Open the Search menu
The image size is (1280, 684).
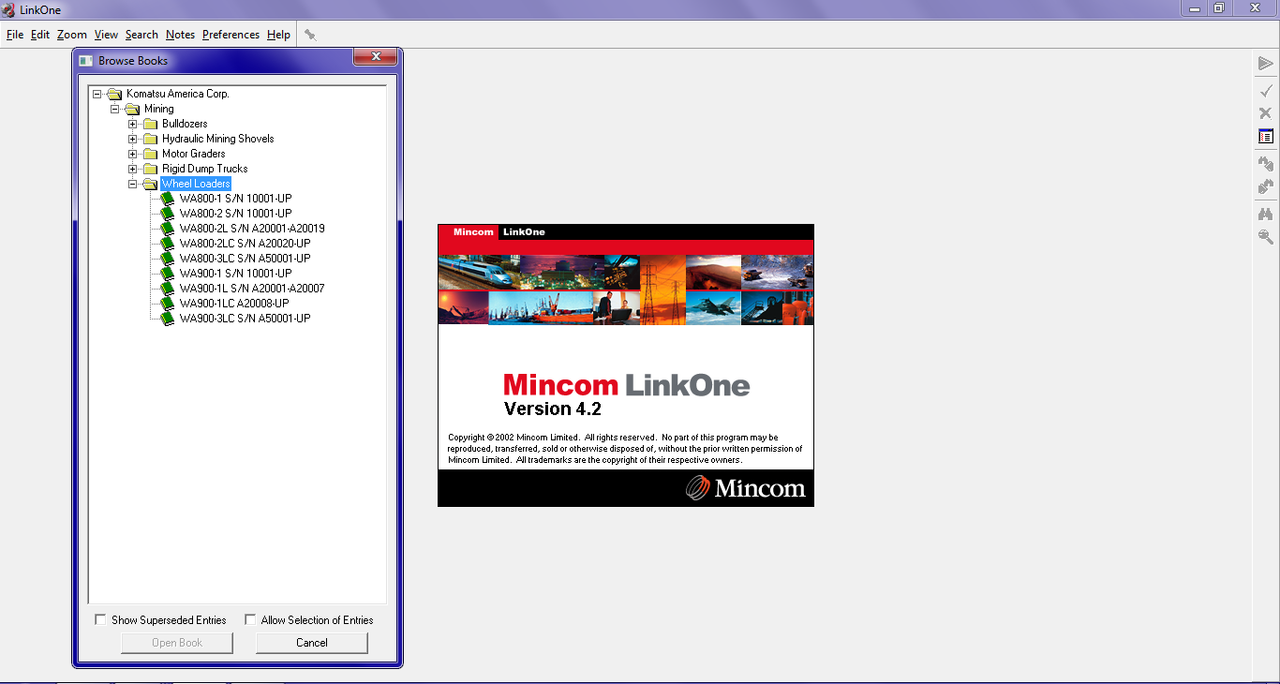point(142,35)
